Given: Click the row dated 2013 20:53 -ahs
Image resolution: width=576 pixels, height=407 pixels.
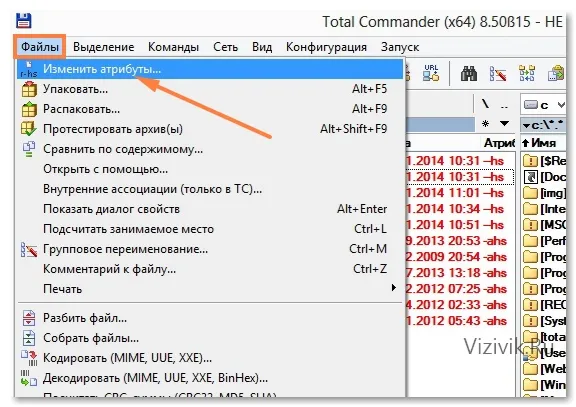Looking at the screenshot, I should (460, 241).
